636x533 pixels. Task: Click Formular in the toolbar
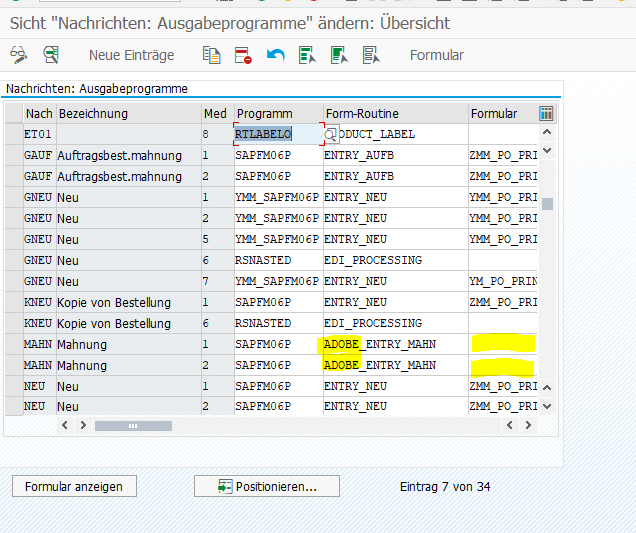(x=436, y=55)
